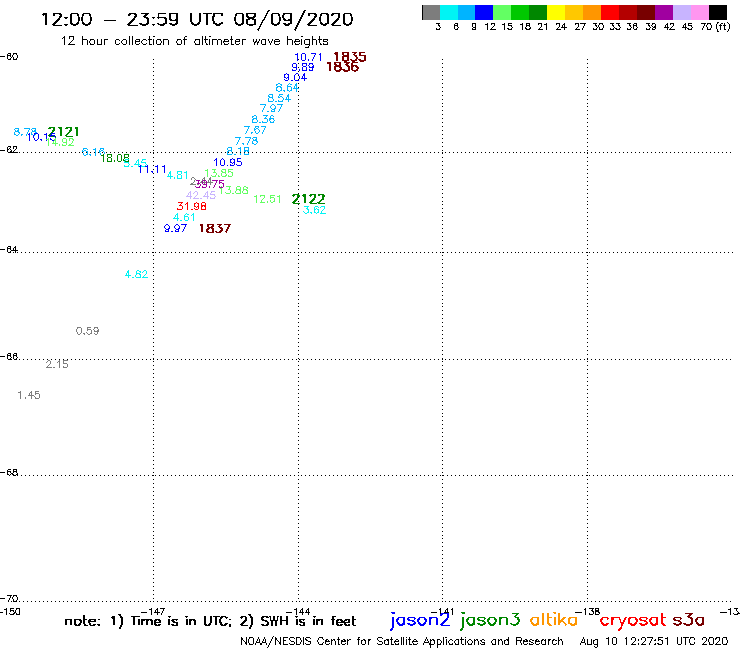Screen dimensions: 740x650
Task: Click the wave height value '12.51'
Action: point(267,199)
